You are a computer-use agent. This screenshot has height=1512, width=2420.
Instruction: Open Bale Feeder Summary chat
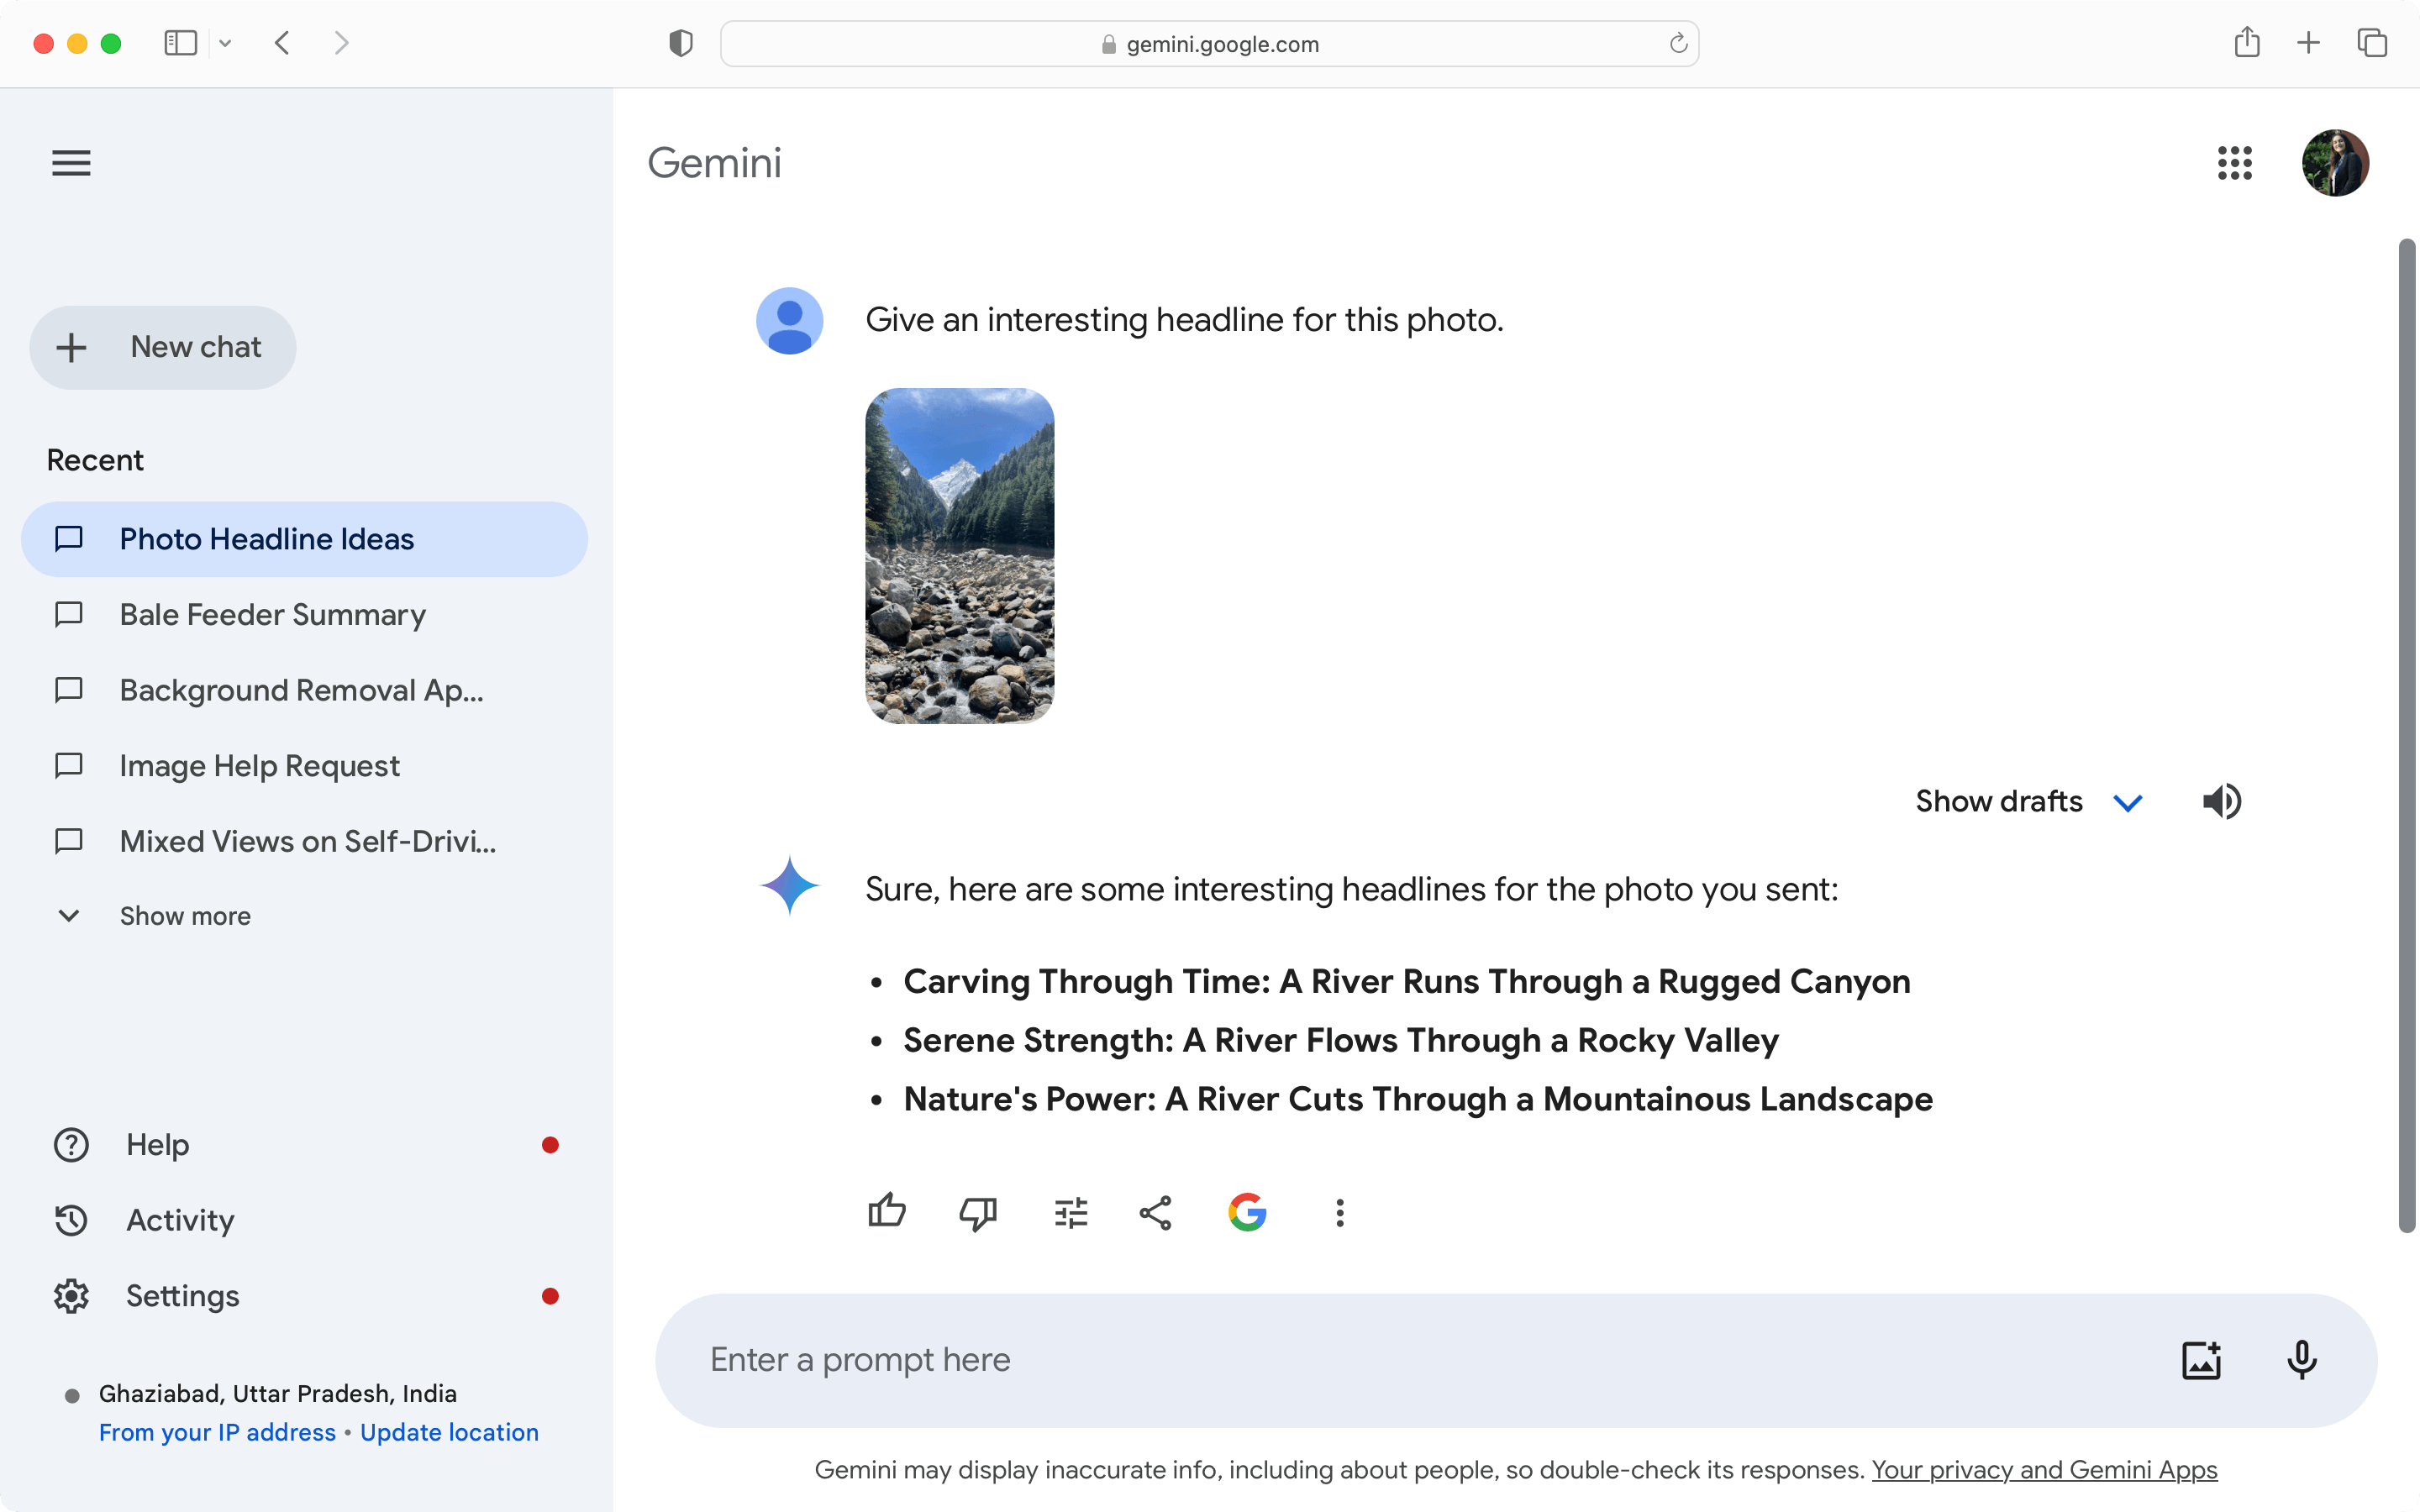click(304, 614)
